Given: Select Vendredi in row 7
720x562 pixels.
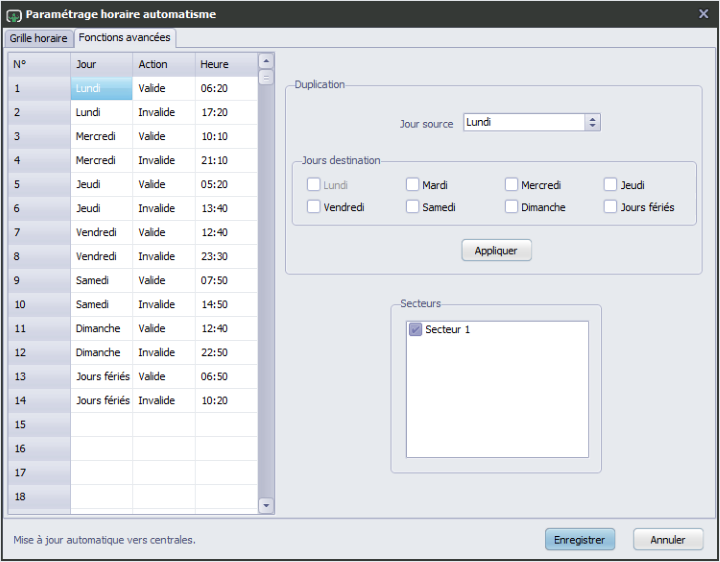Looking at the screenshot, I should [x=101, y=232].
